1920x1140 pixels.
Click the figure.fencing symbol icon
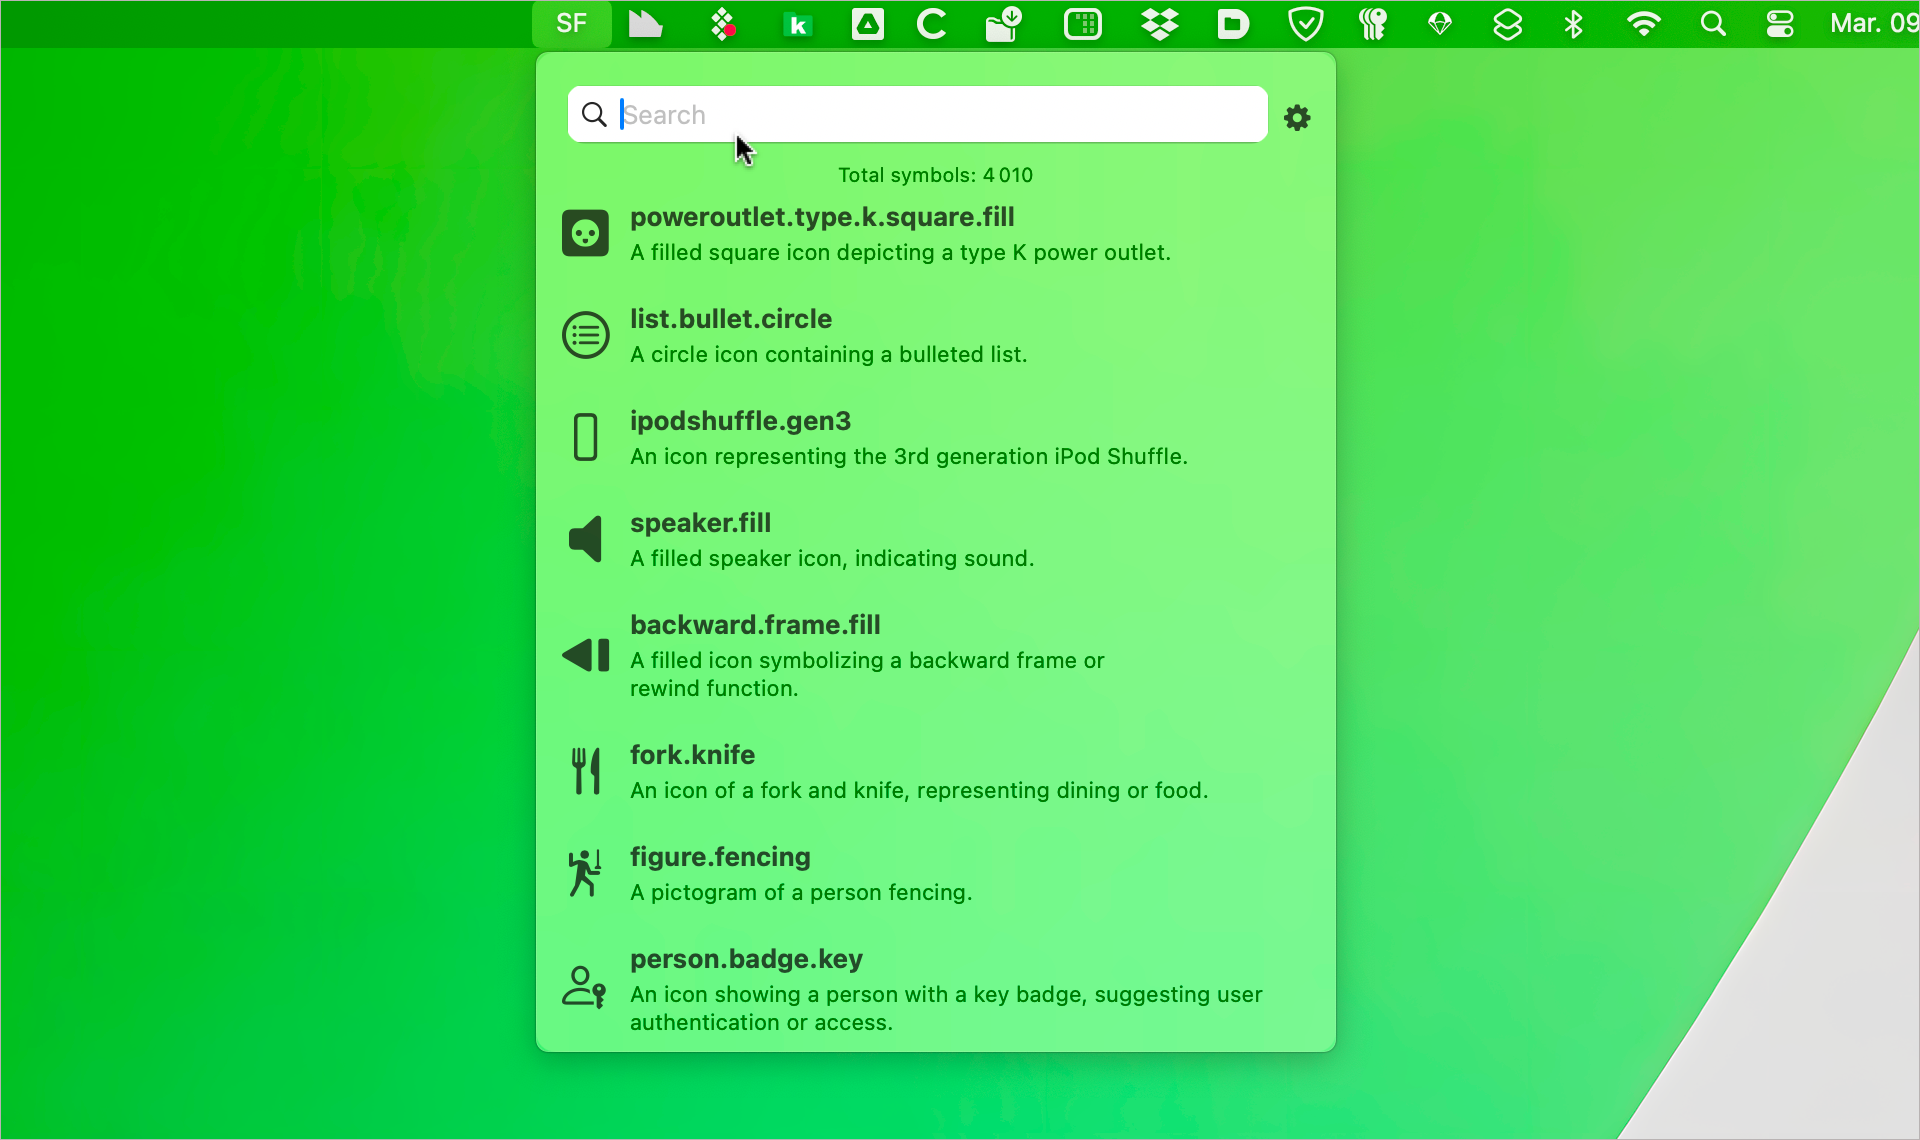585,873
